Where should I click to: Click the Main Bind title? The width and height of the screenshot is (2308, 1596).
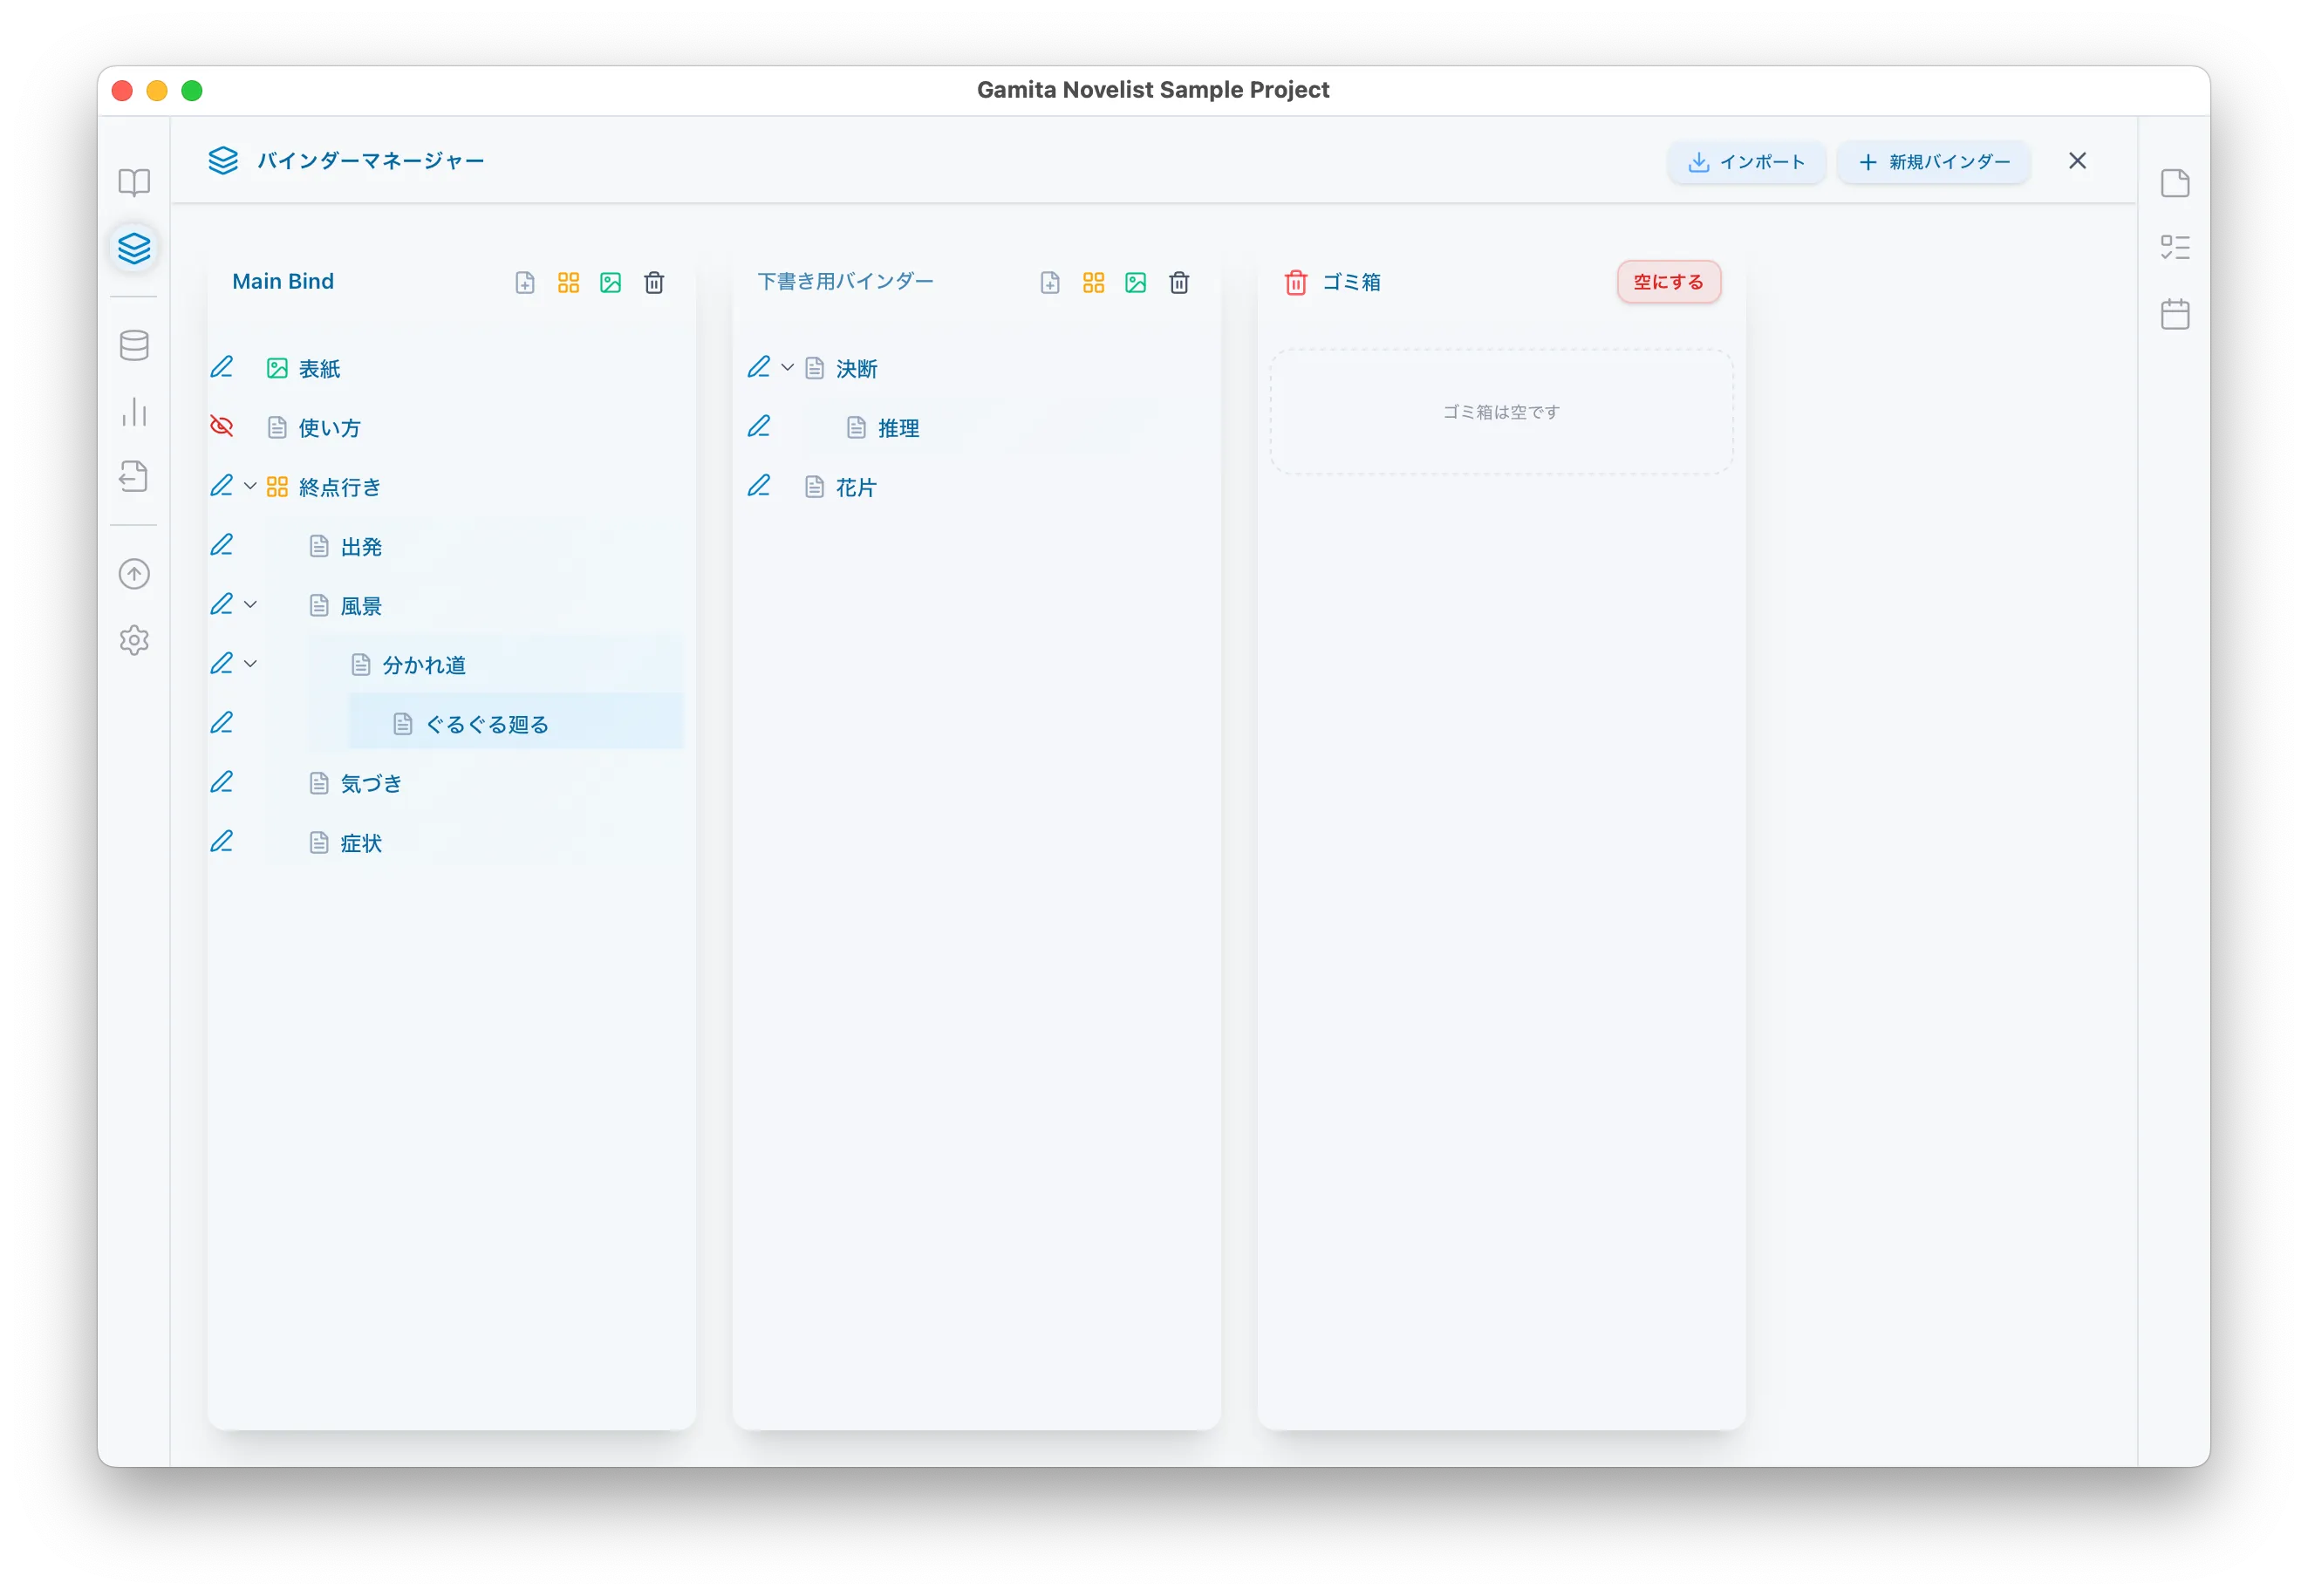point(283,282)
